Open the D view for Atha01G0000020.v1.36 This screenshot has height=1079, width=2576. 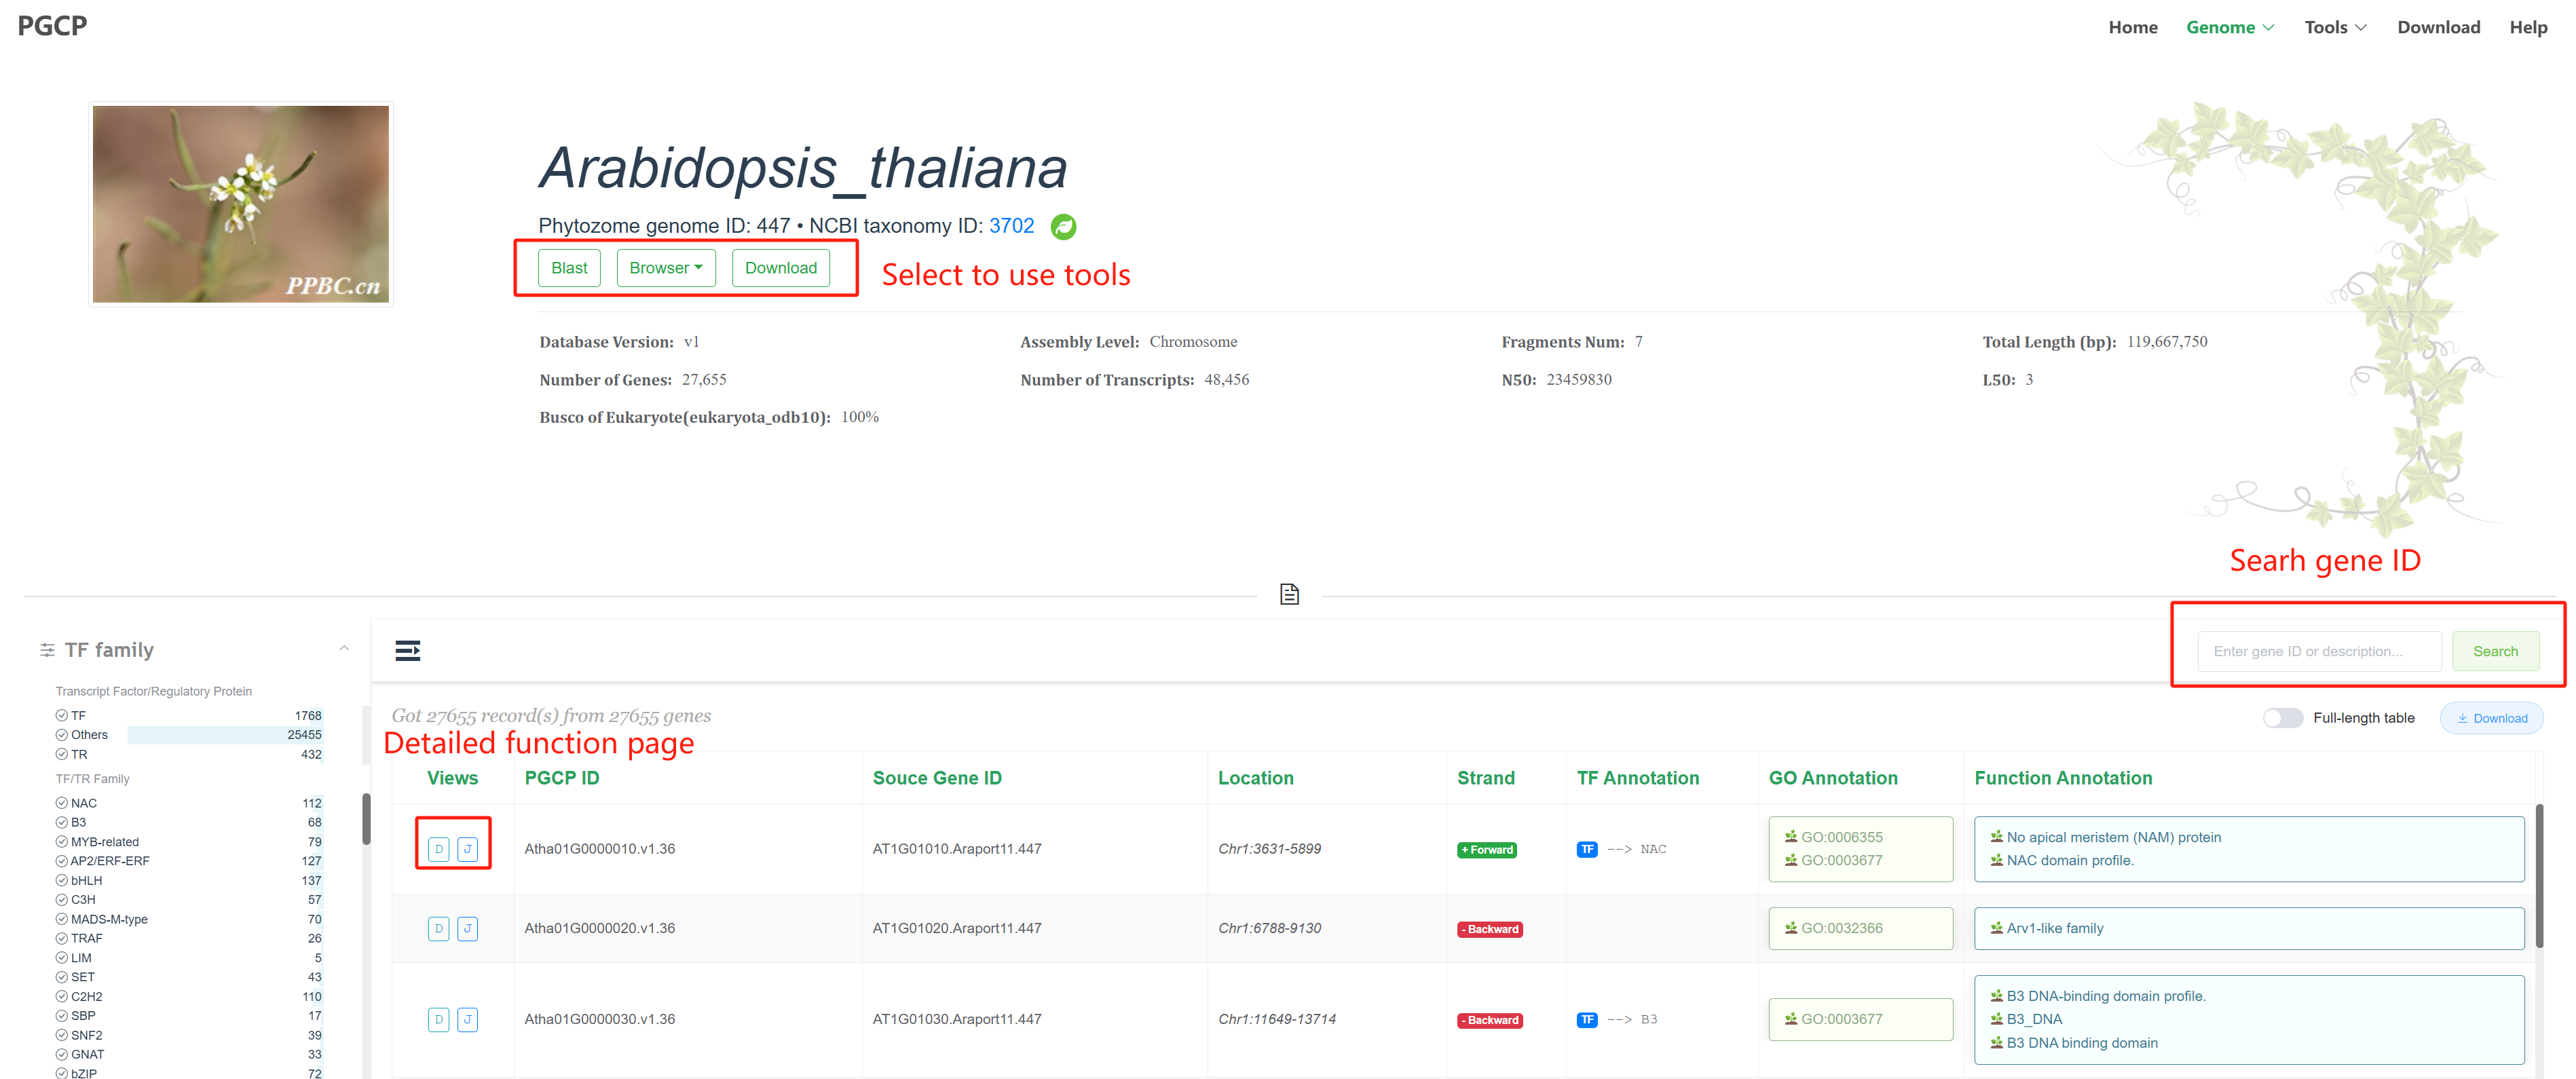point(438,929)
